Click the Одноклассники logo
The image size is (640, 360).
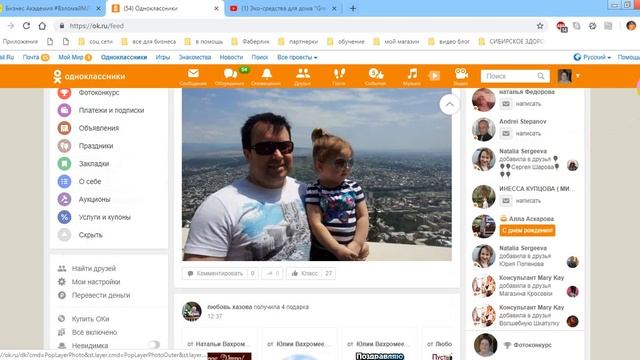(89, 76)
